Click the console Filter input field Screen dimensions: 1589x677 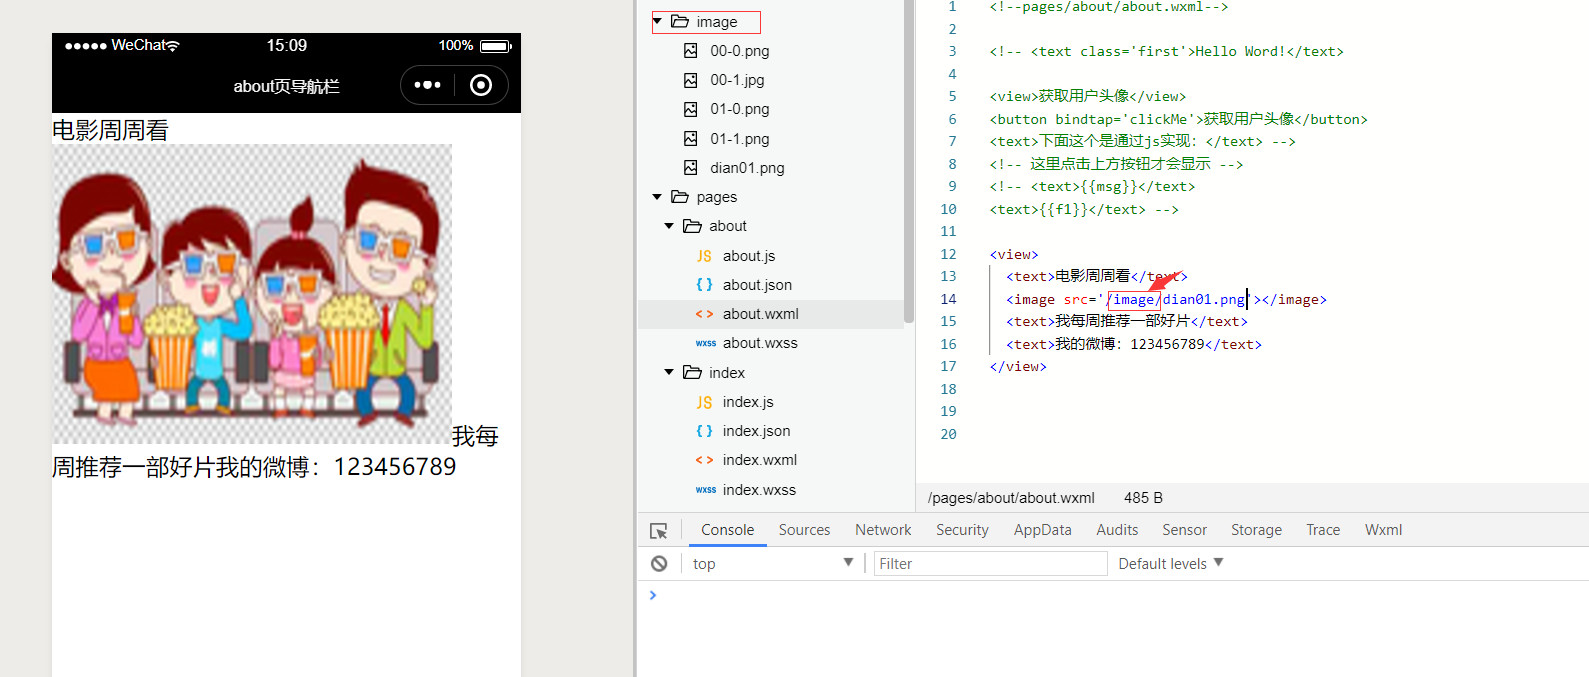click(x=990, y=564)
